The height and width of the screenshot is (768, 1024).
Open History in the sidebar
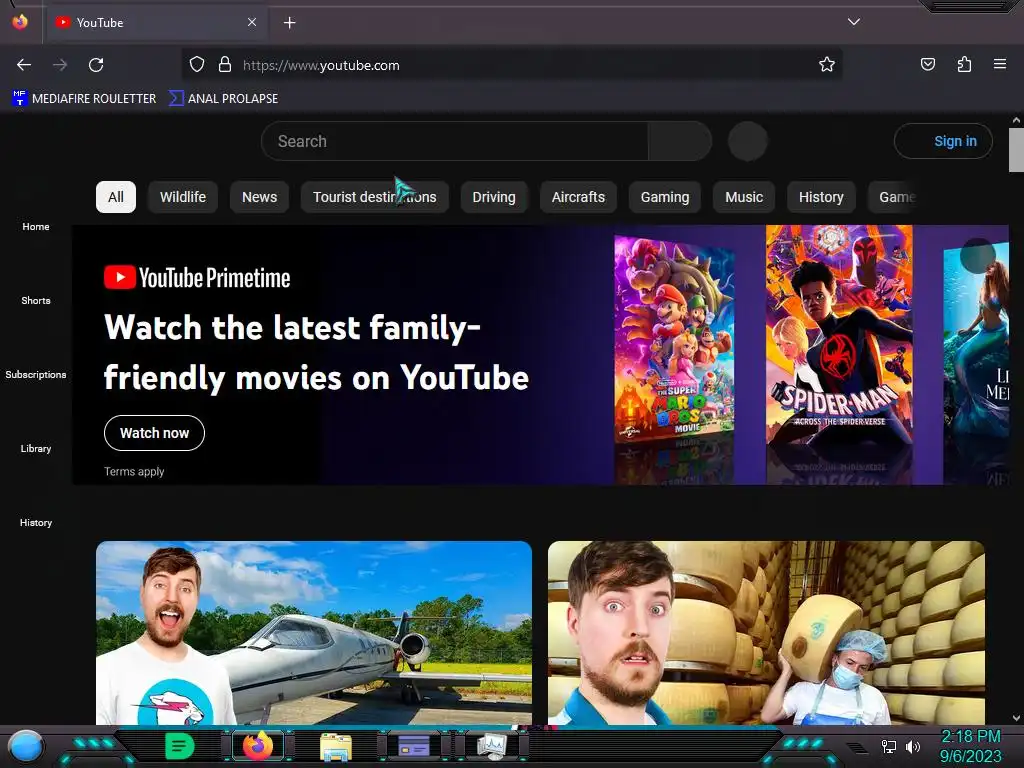(36, 522)
